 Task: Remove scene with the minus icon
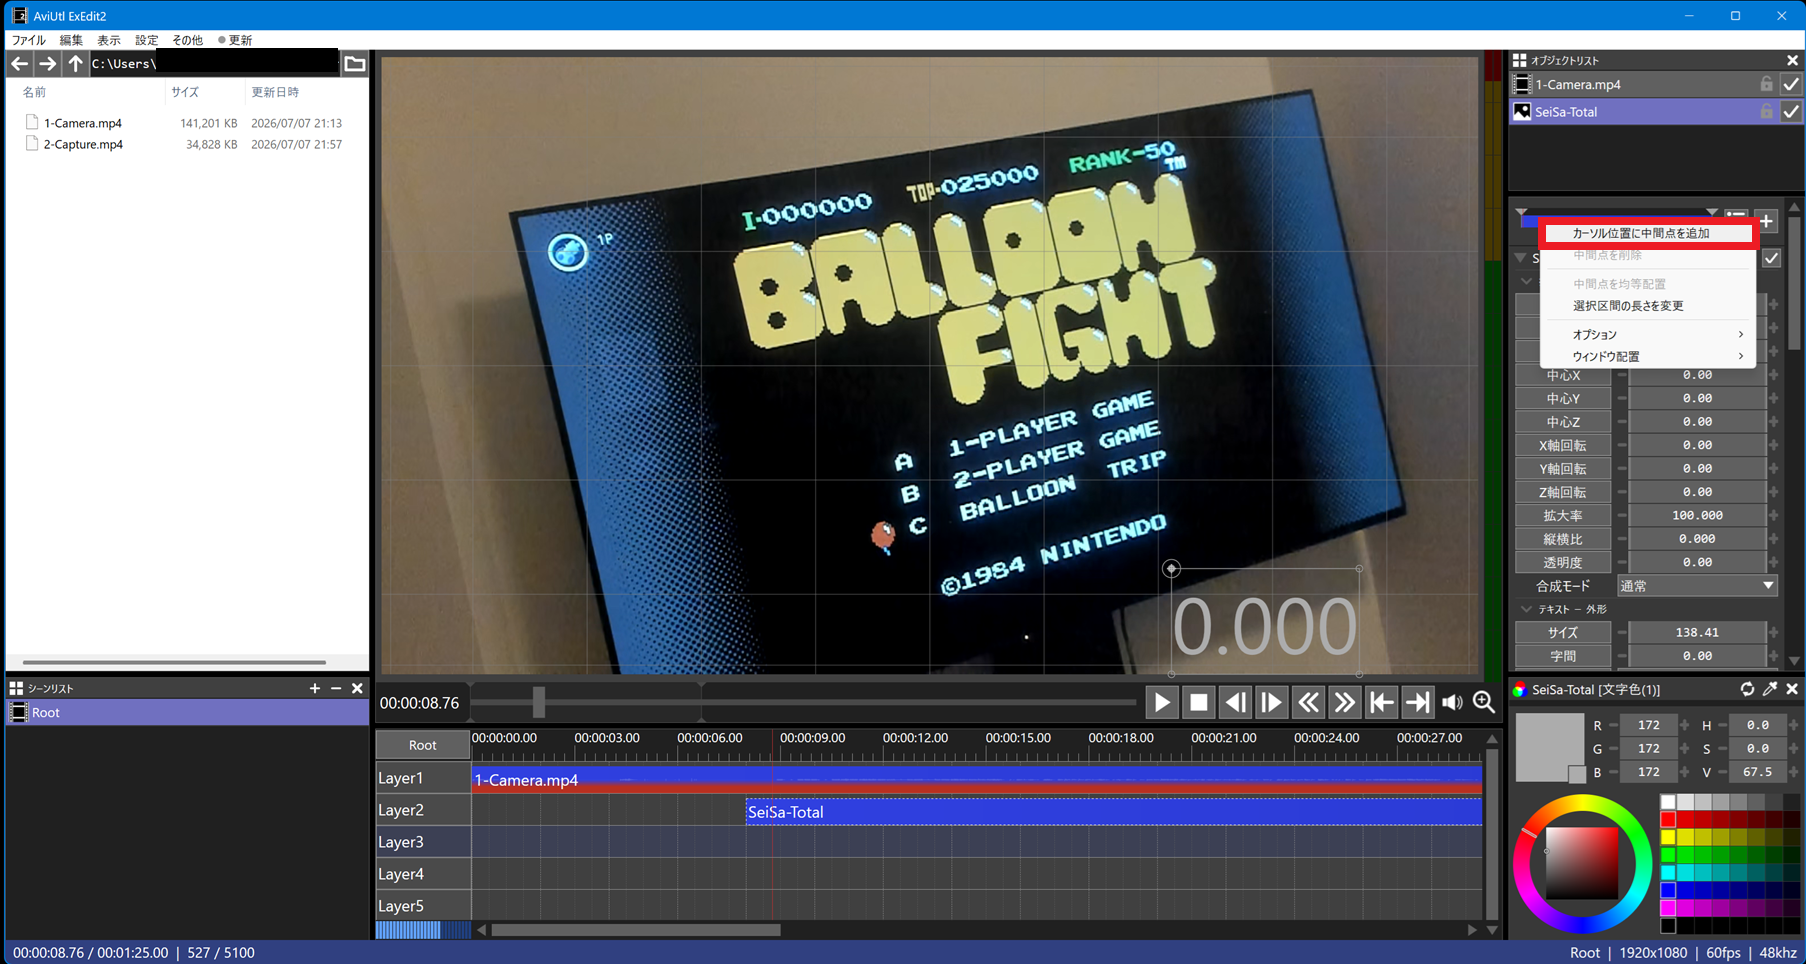(x=336, y=688)
